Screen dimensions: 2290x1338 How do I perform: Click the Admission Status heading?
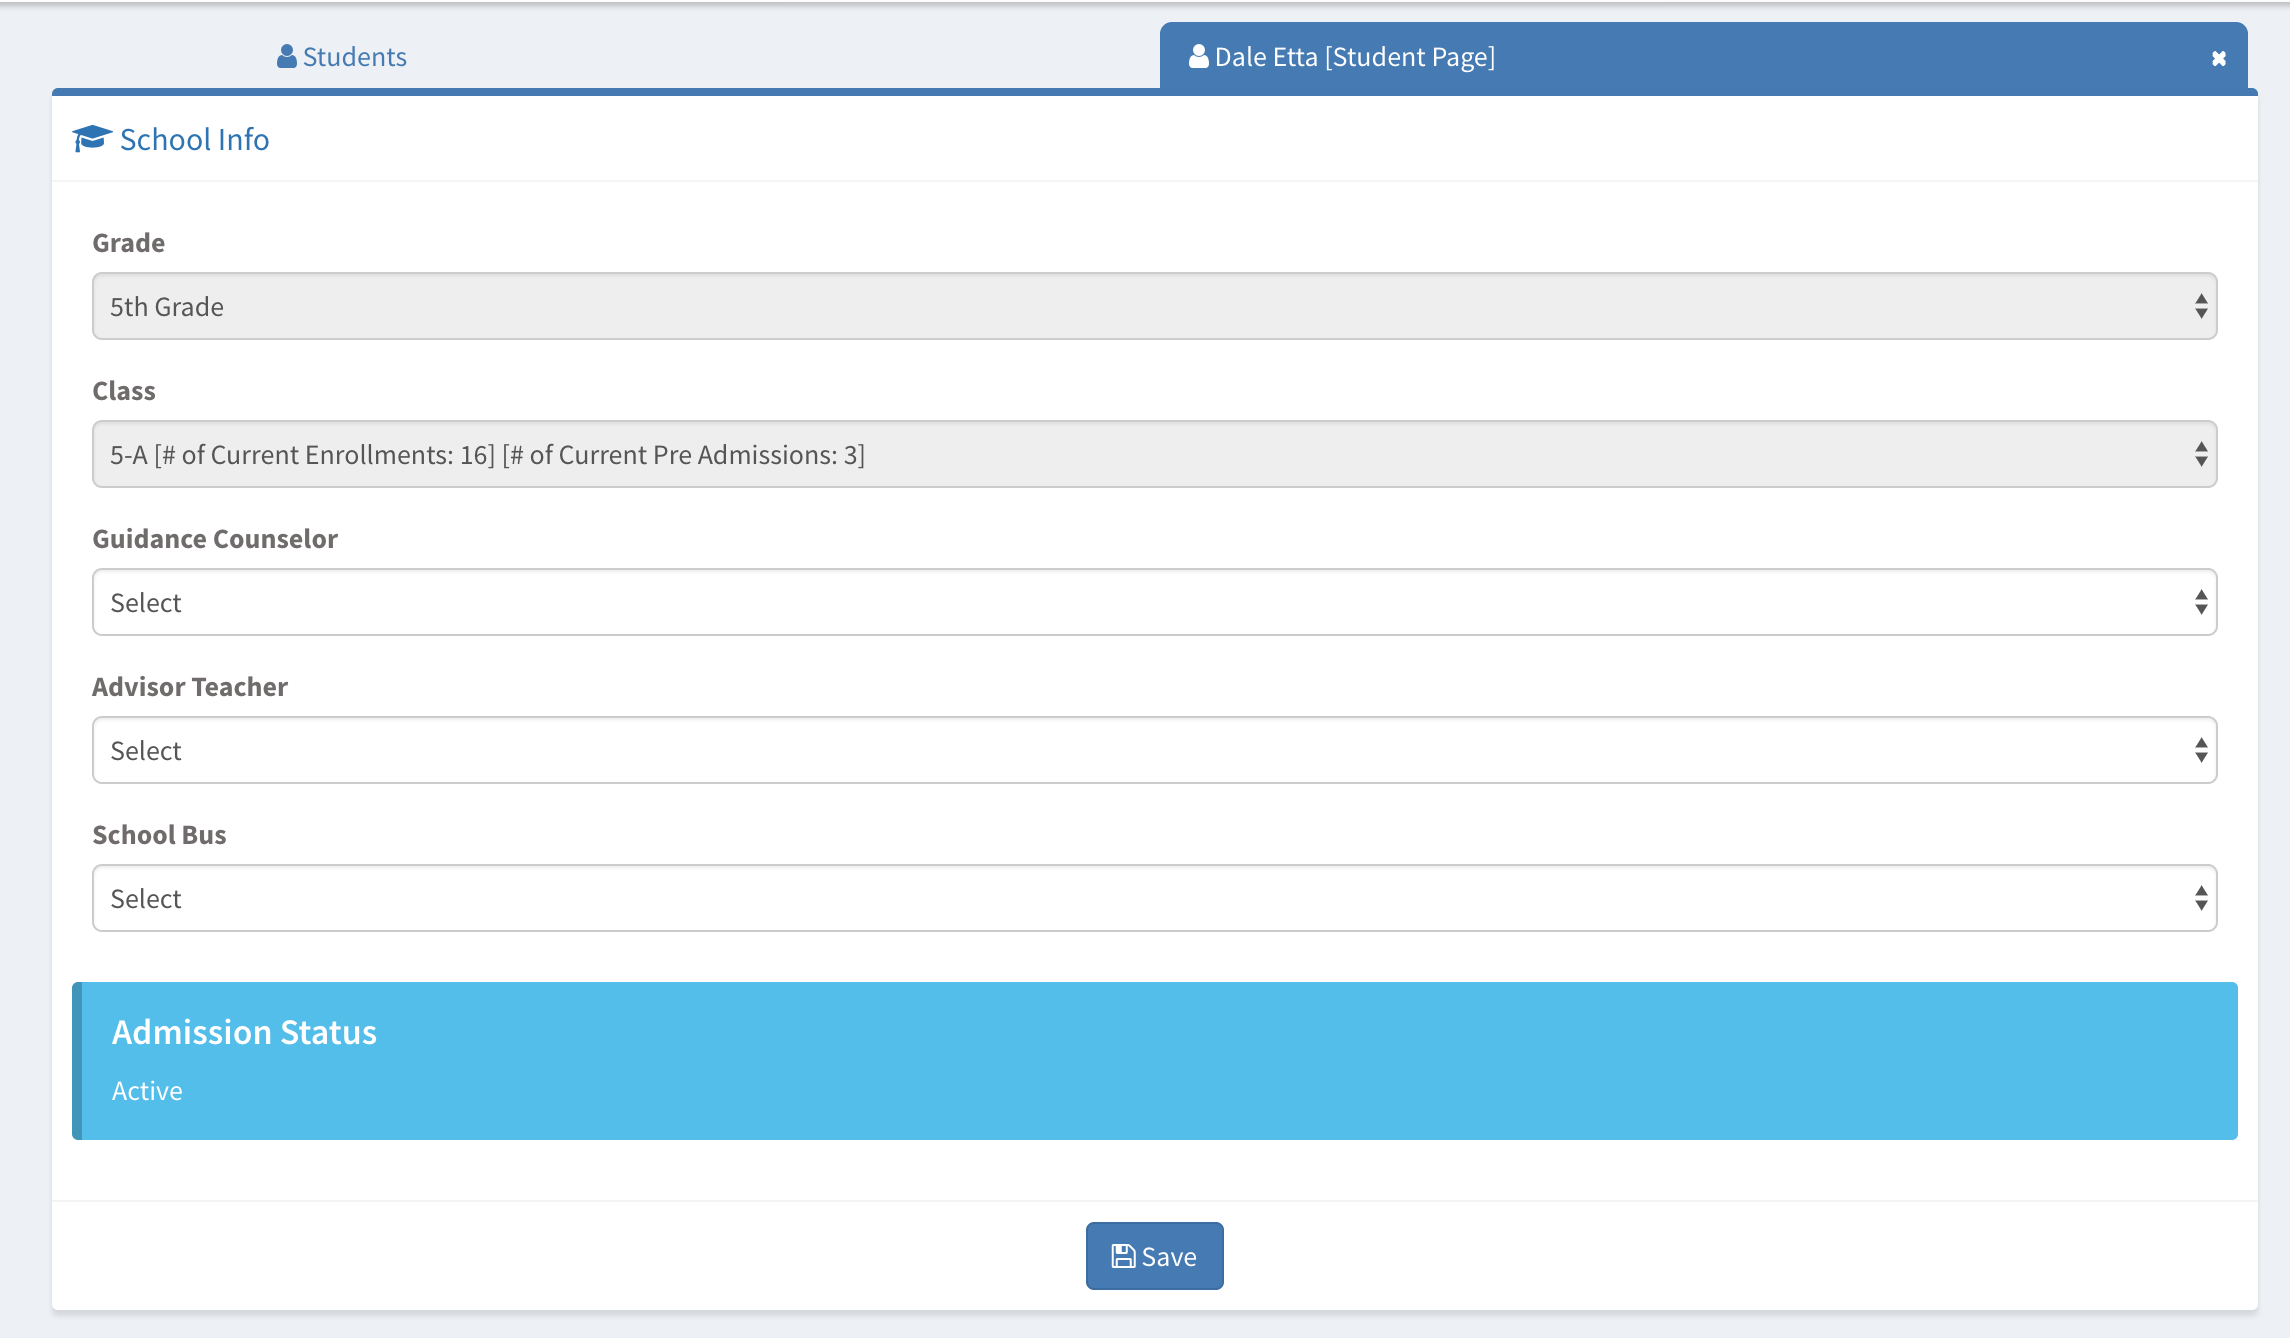pos(244,1032)
